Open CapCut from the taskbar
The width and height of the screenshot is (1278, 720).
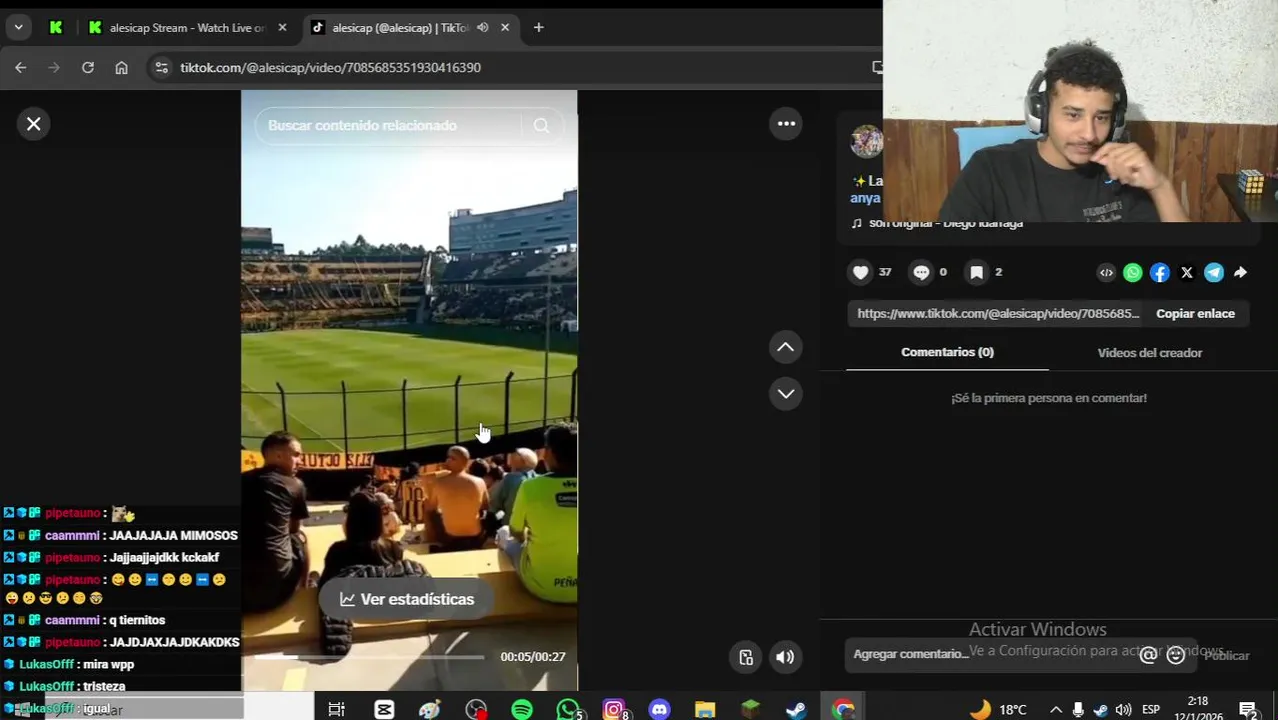point(384,709)
